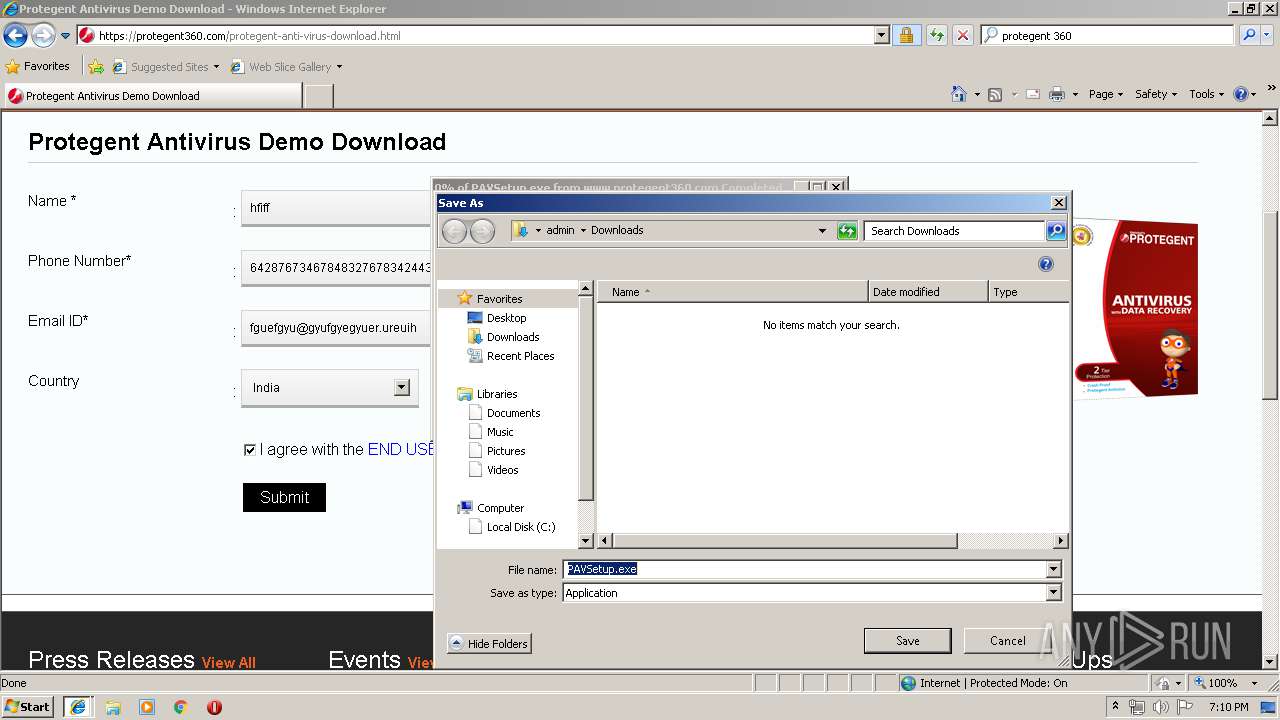This screenshot has height=720, width=1280.
Task: Click the Home icon in command bar
Action: tap(958, 94)
